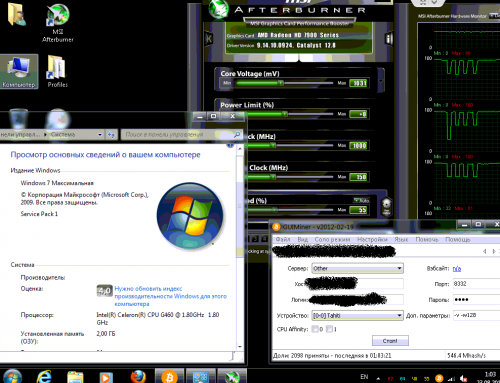Click the Afterburner K side button
Screen dimensions: 500x383
pyautogui.click(x=209, y=39)
